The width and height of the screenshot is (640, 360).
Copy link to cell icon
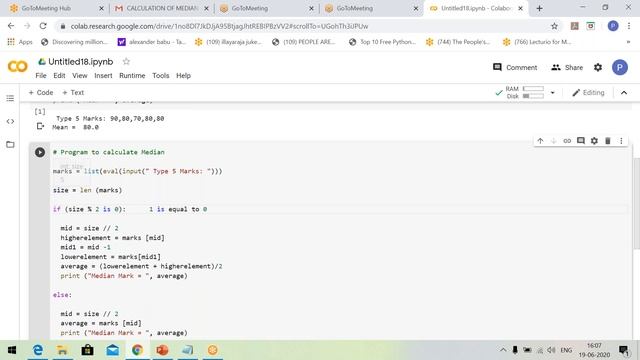[x=567, y=141]
